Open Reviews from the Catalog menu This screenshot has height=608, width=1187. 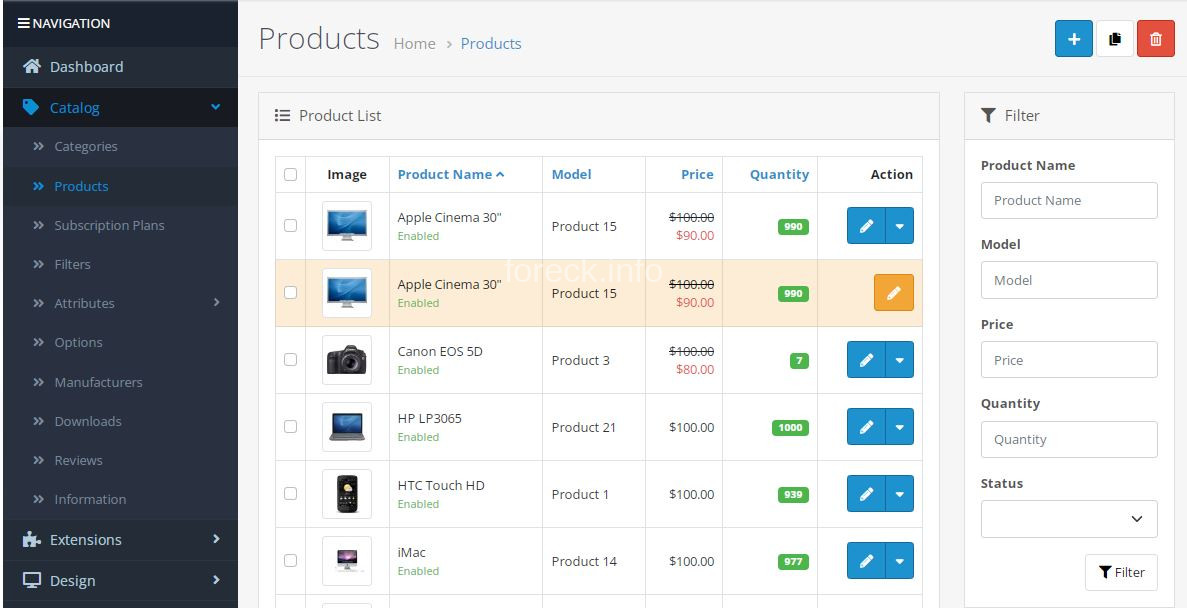pyautogui.click(x=76, y=460)
